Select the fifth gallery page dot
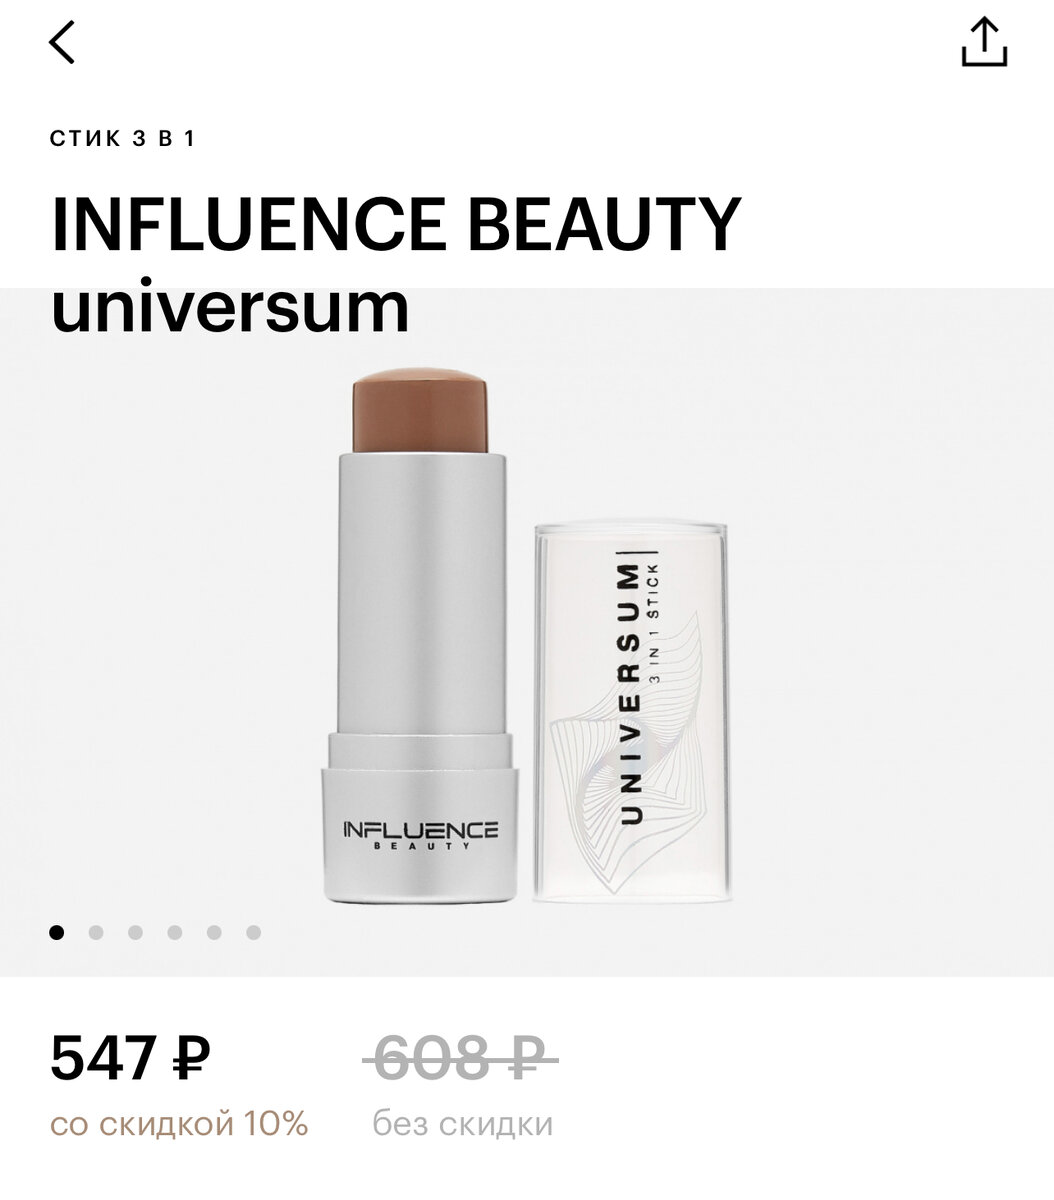The width and height of the screenshot is (1054, 1200). (x=214, y=932)
